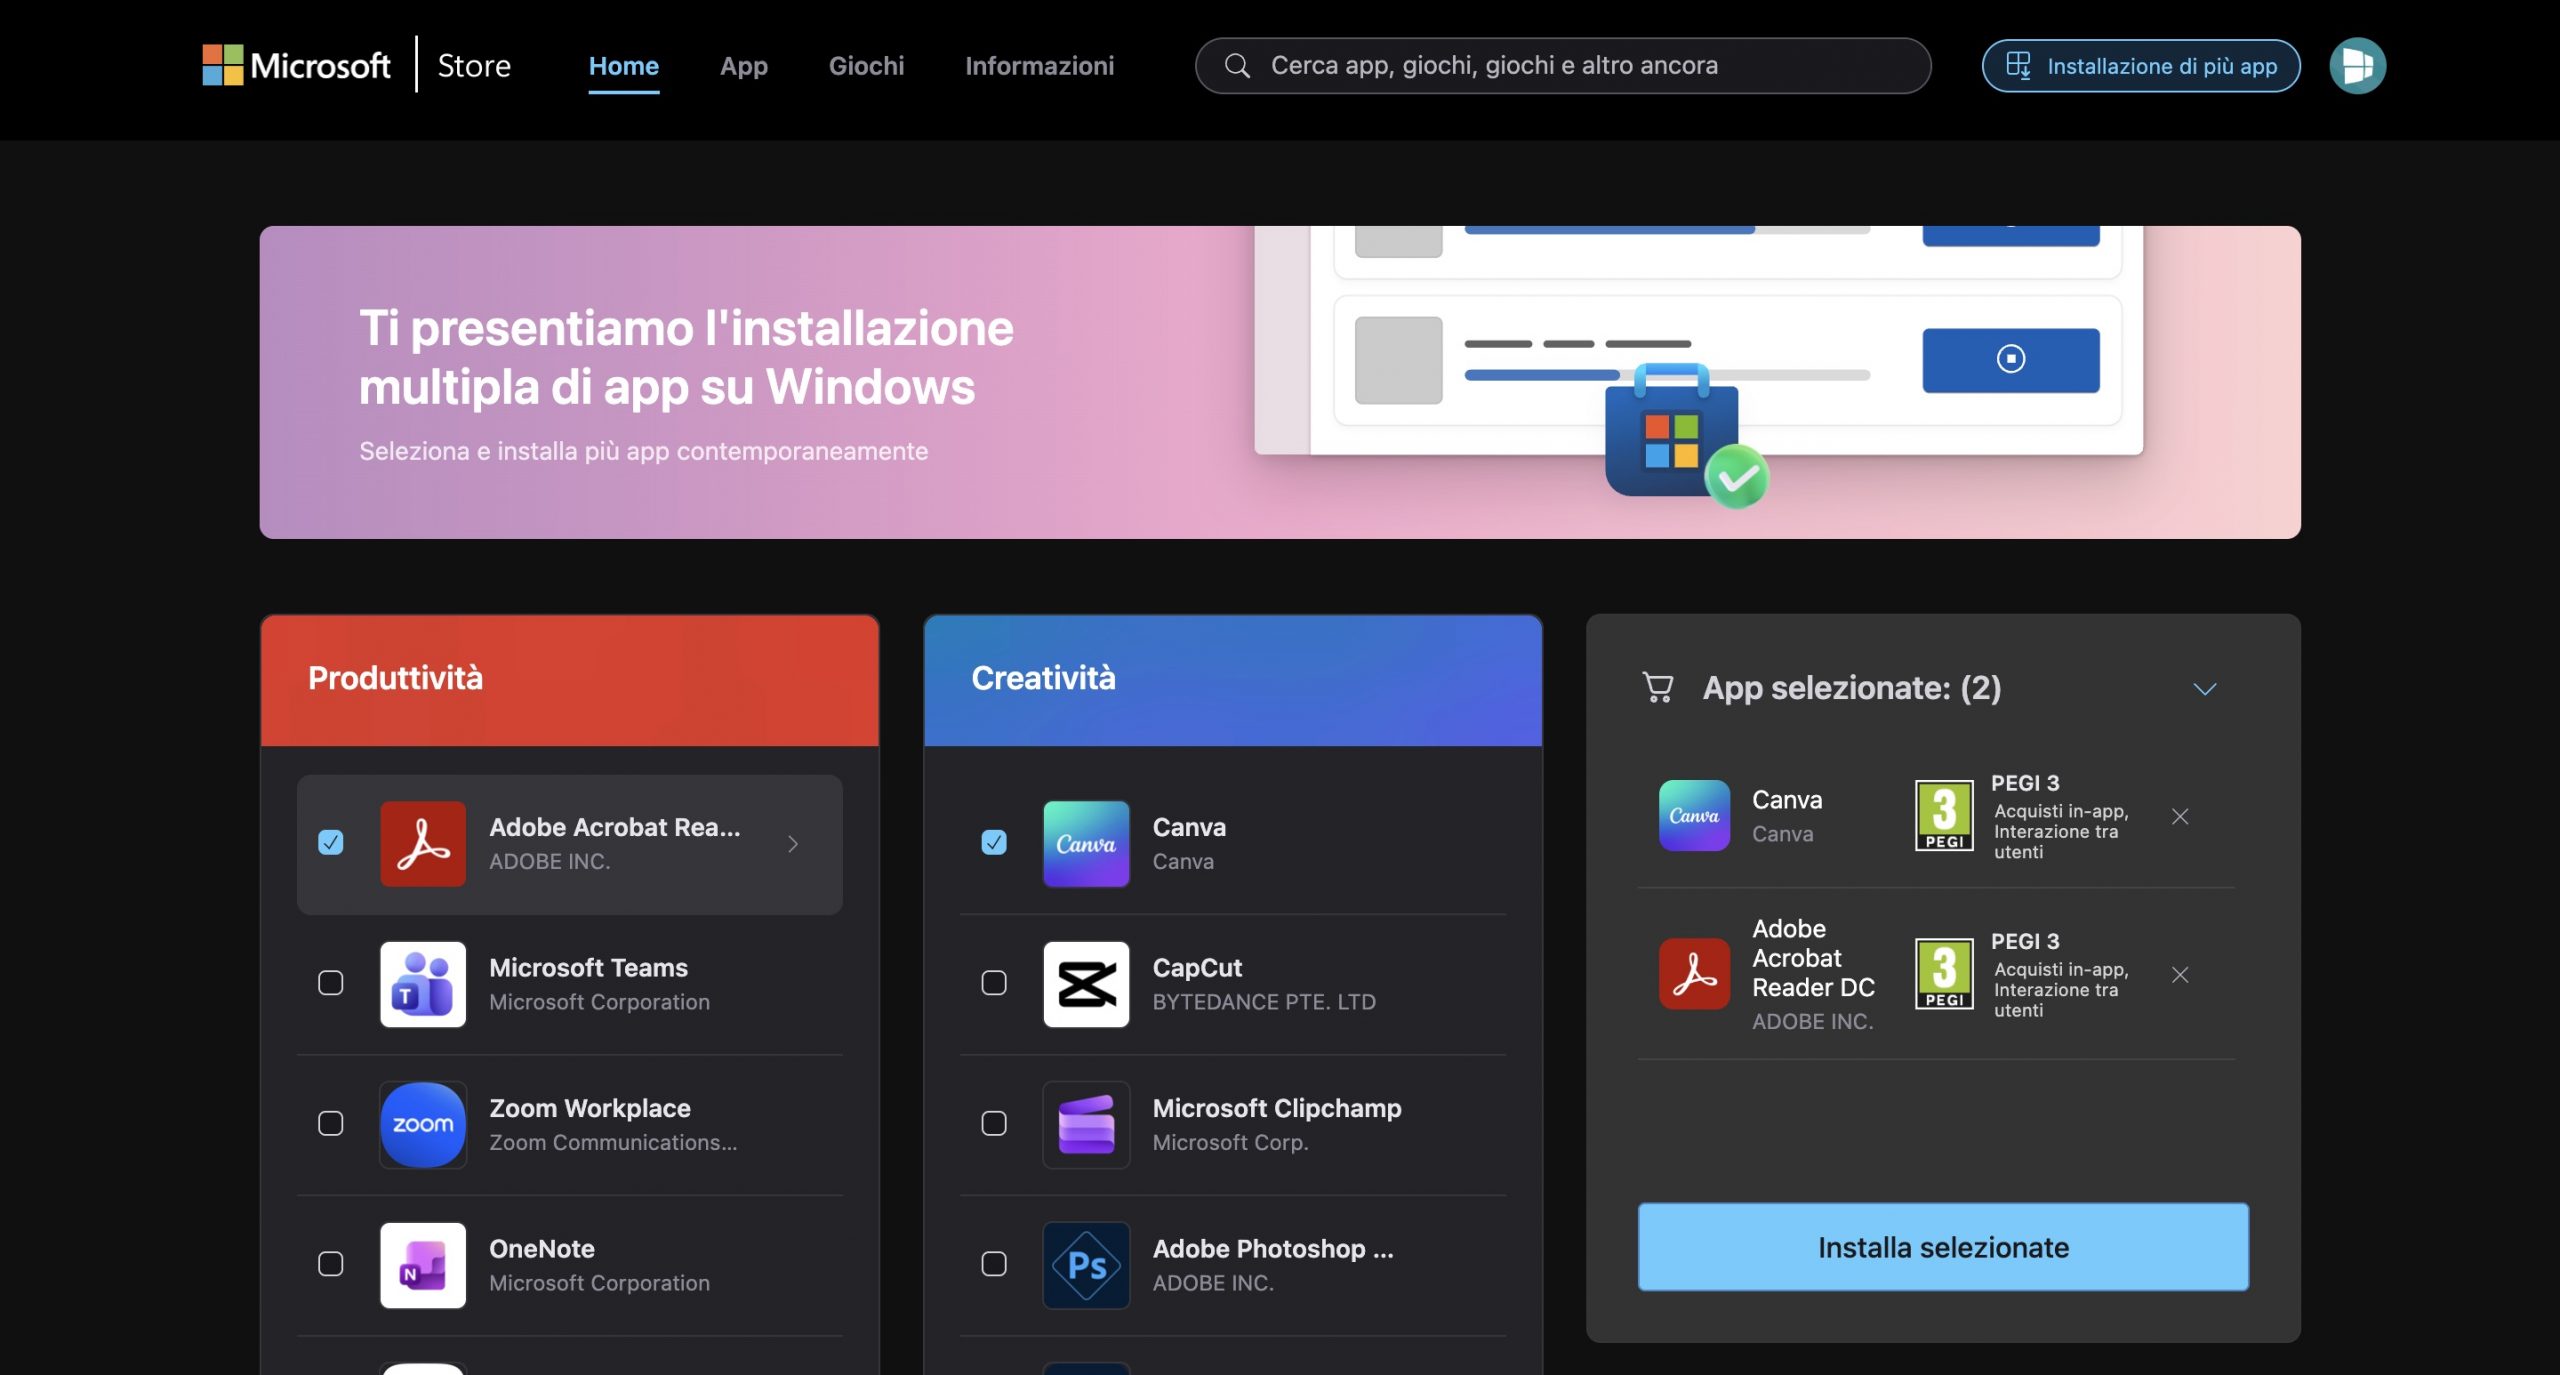This screenshot has width=2560, height=1375.
Task: Open the Adobe Photoshop app icon
Action: [1086, 1265]
